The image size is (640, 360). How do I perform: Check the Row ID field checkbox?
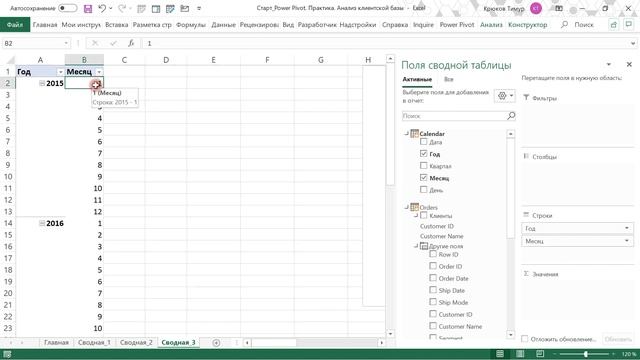point(433,254)
